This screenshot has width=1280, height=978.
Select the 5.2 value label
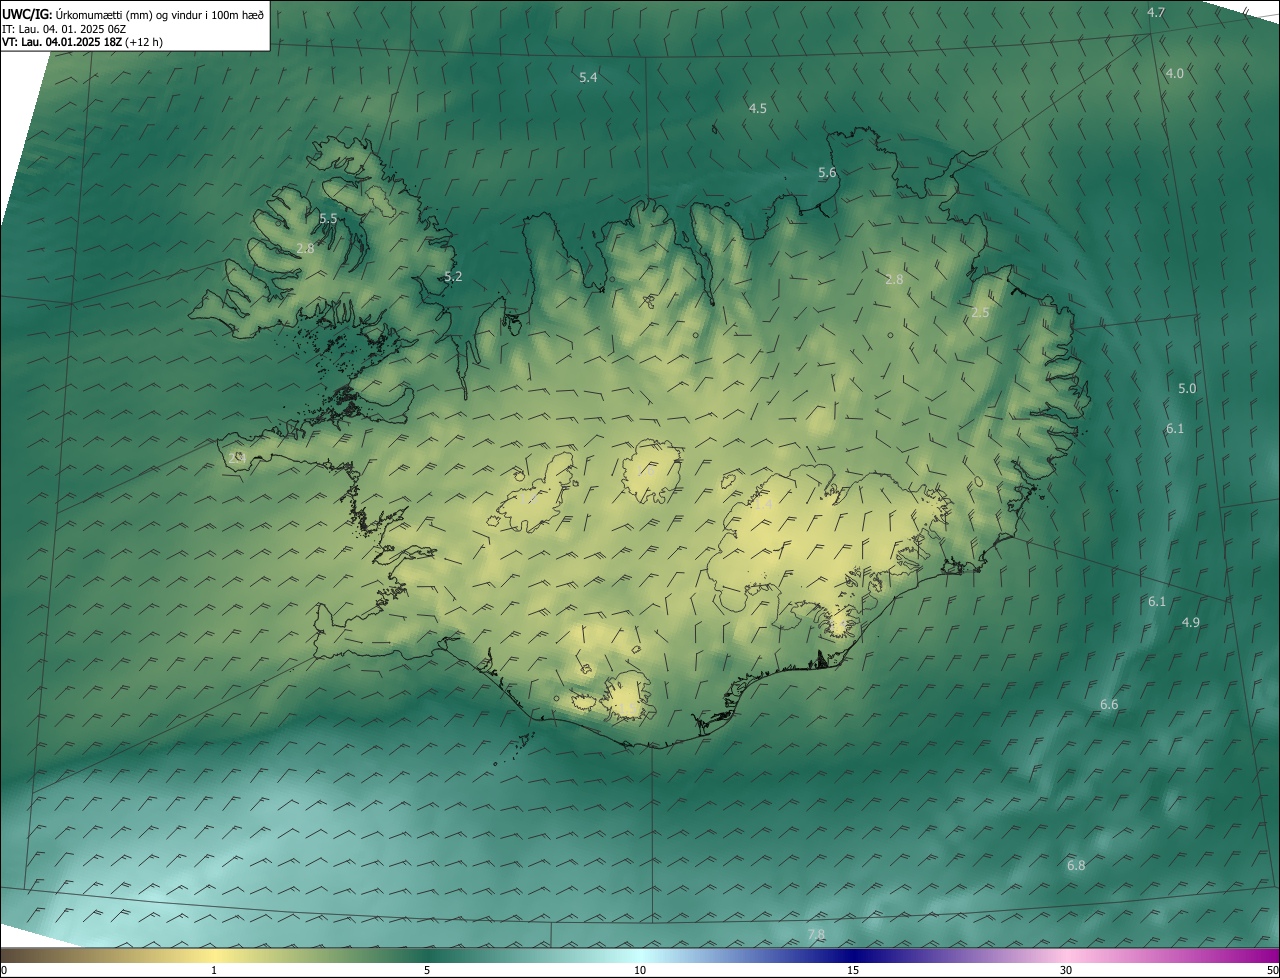pos(453,276)
